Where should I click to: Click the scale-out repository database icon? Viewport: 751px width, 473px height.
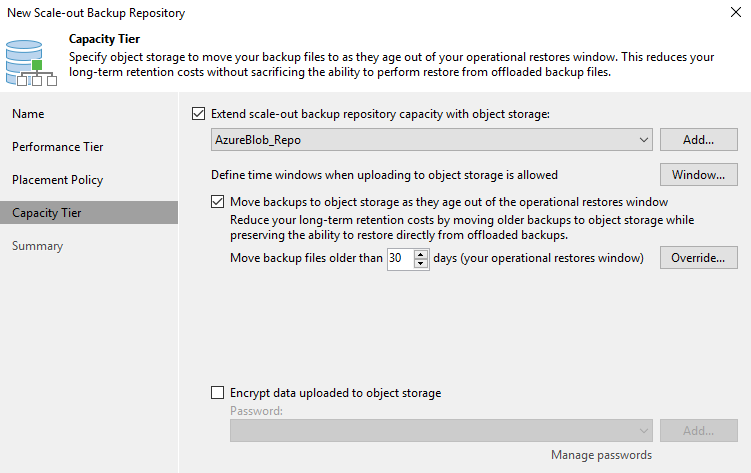[x=31, y=63]
